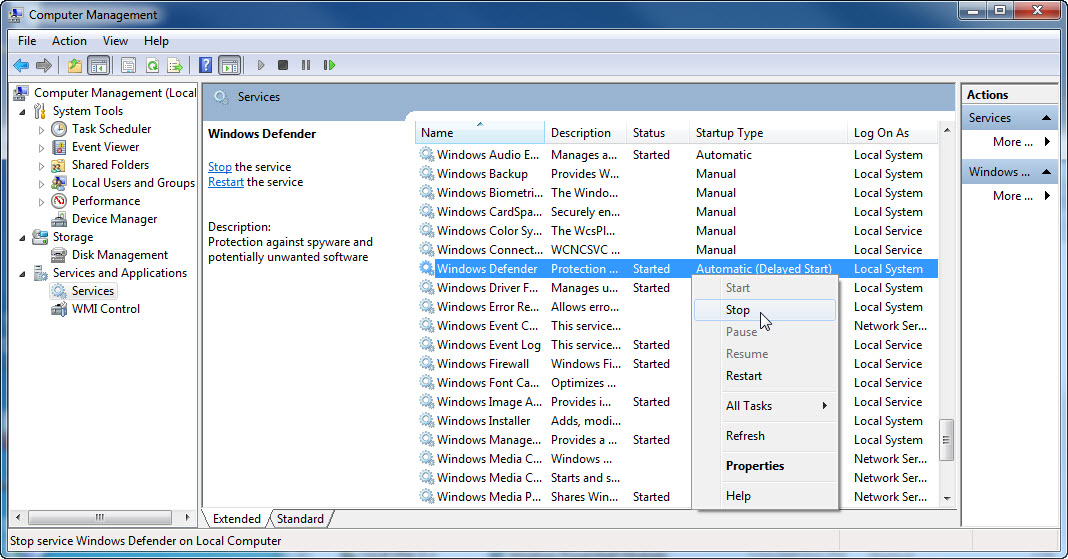Open the Action menu

(69, 41)
